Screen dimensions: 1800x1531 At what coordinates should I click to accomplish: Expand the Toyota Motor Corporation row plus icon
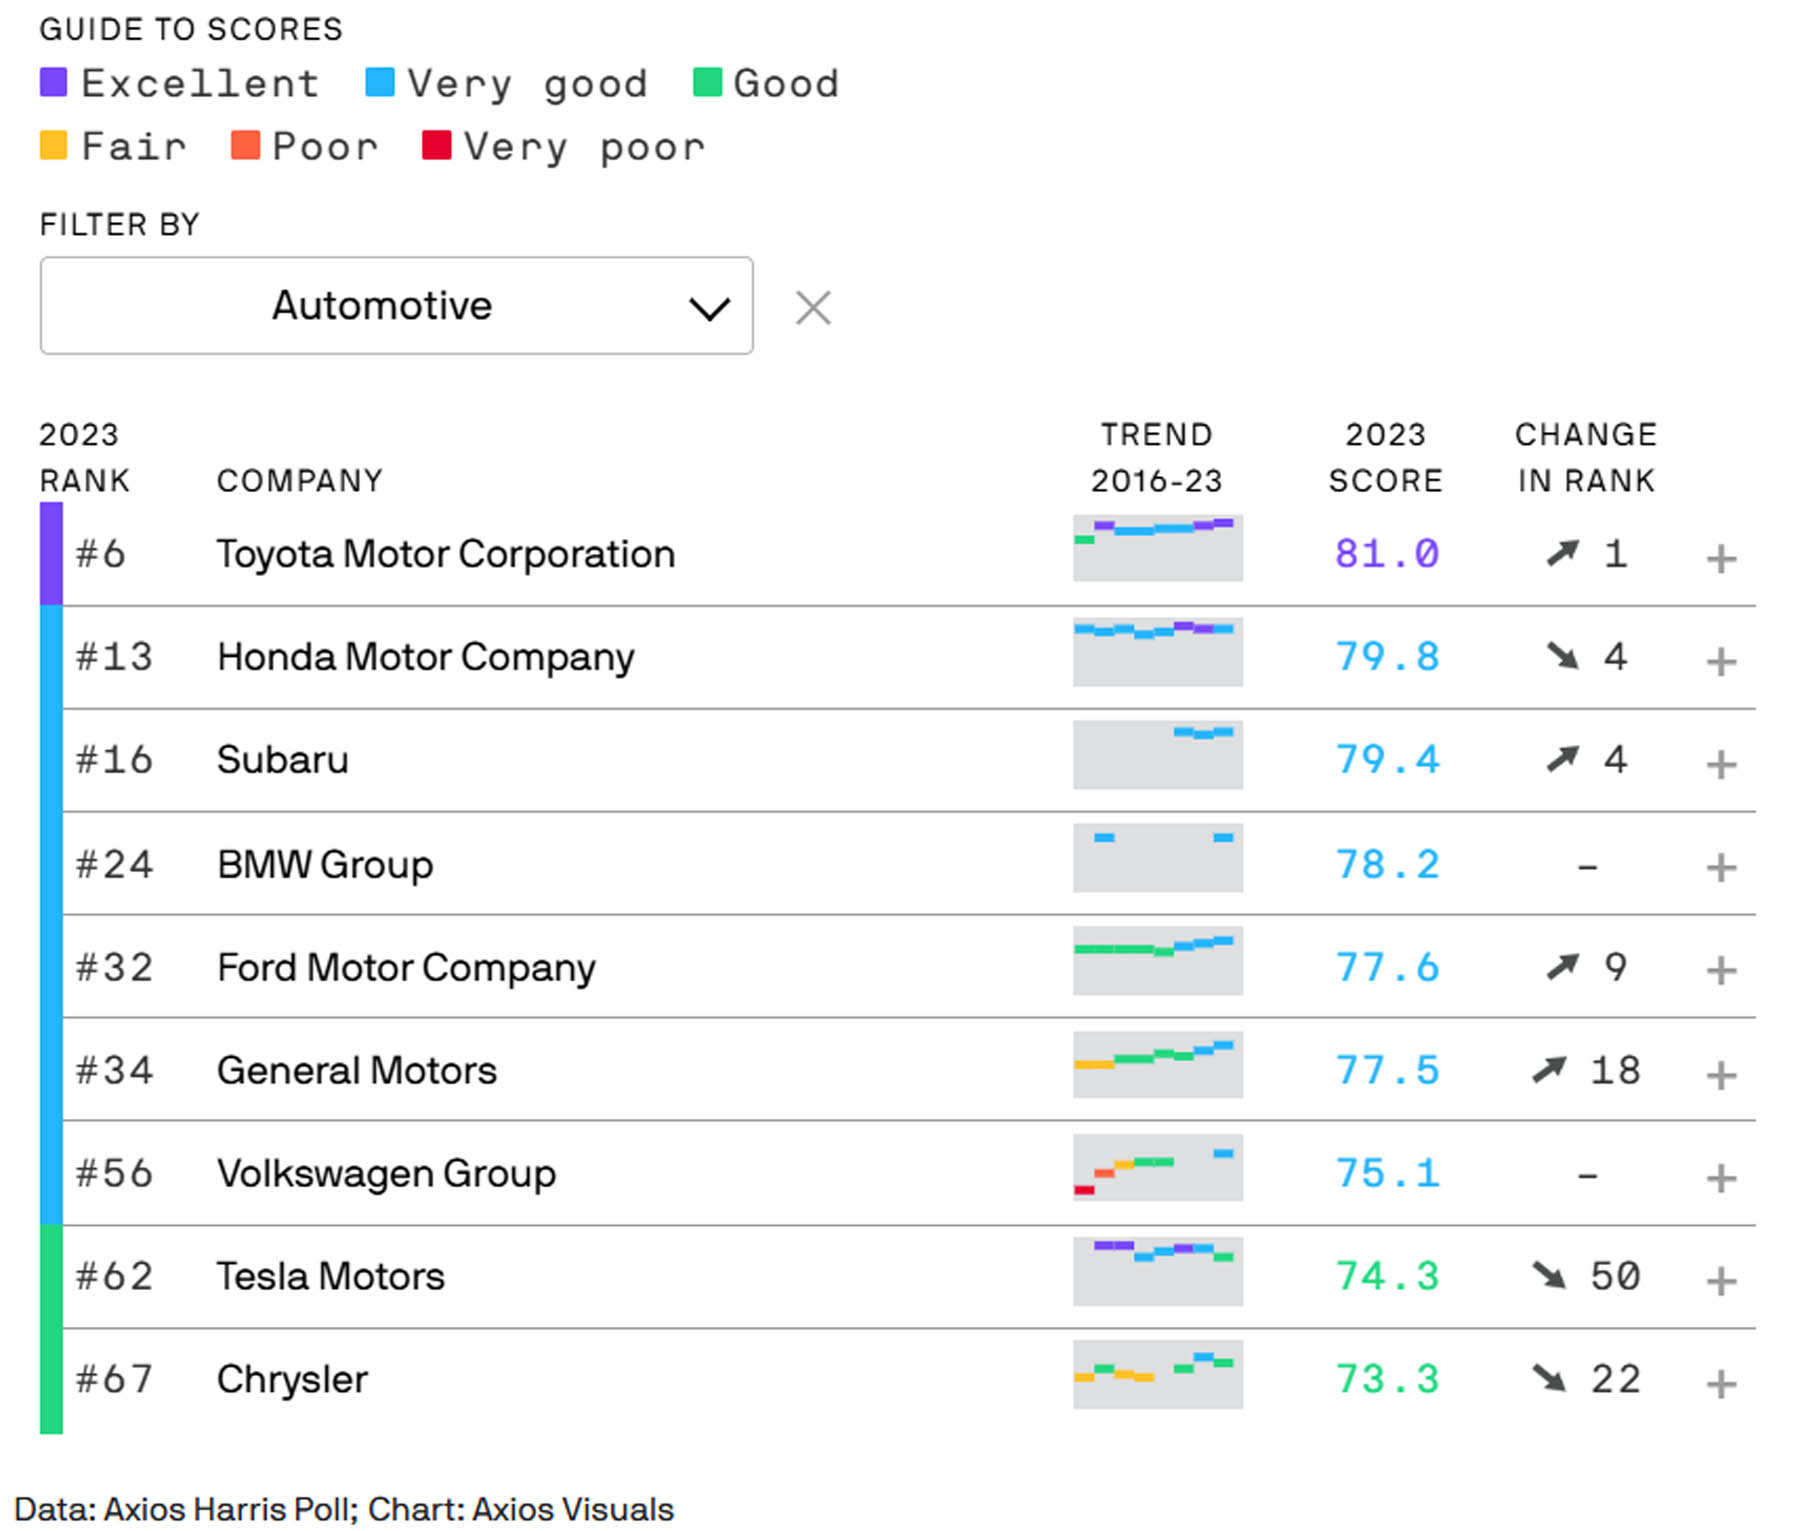[1720, 558]
